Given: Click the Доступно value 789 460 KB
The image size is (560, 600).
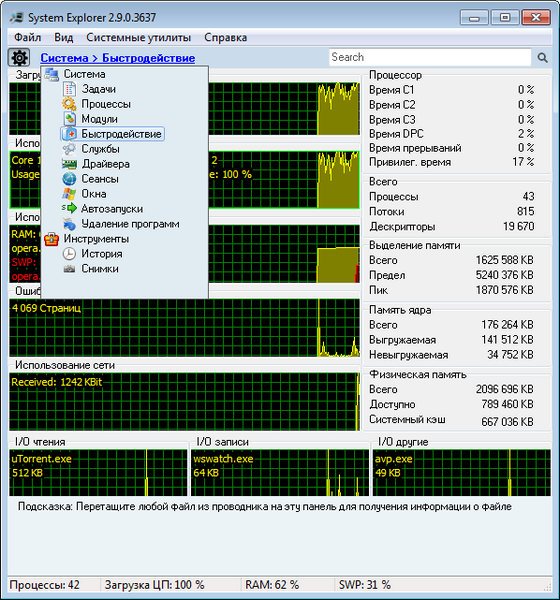Looking at the screenshot, I should pos(507,404).
